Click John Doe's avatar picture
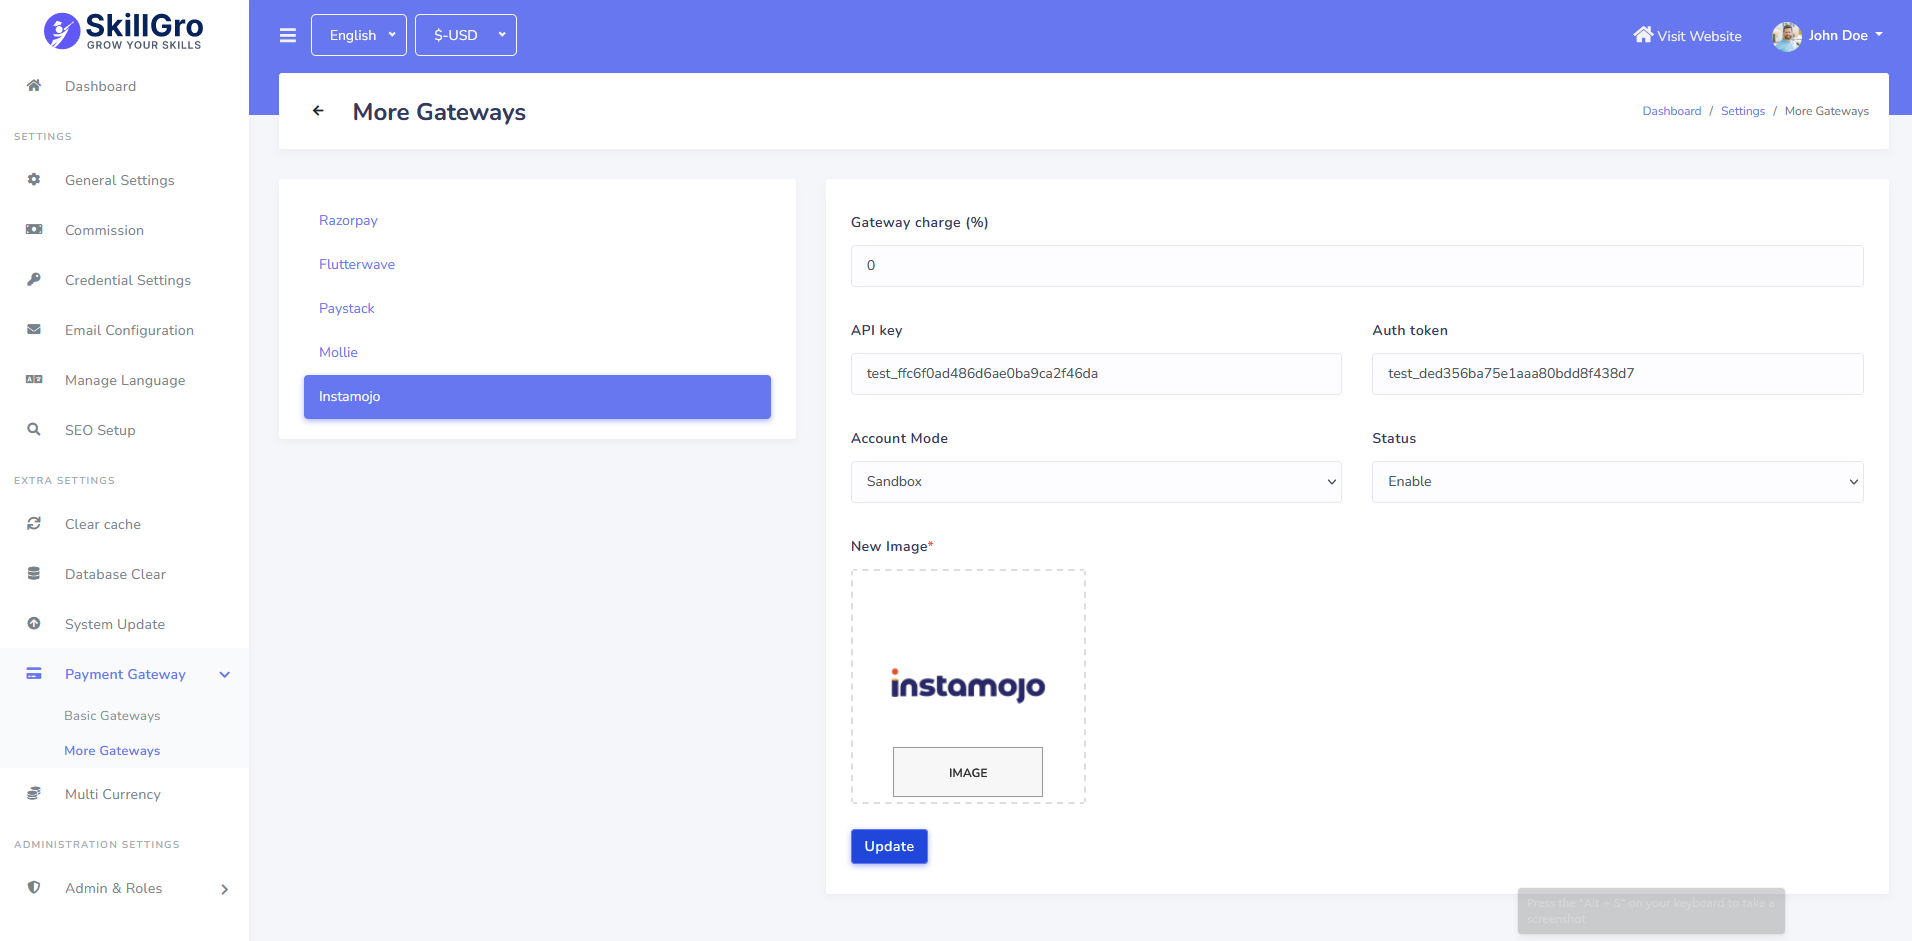This screenshot has height=941, width=1912. tap(1787, 36)
